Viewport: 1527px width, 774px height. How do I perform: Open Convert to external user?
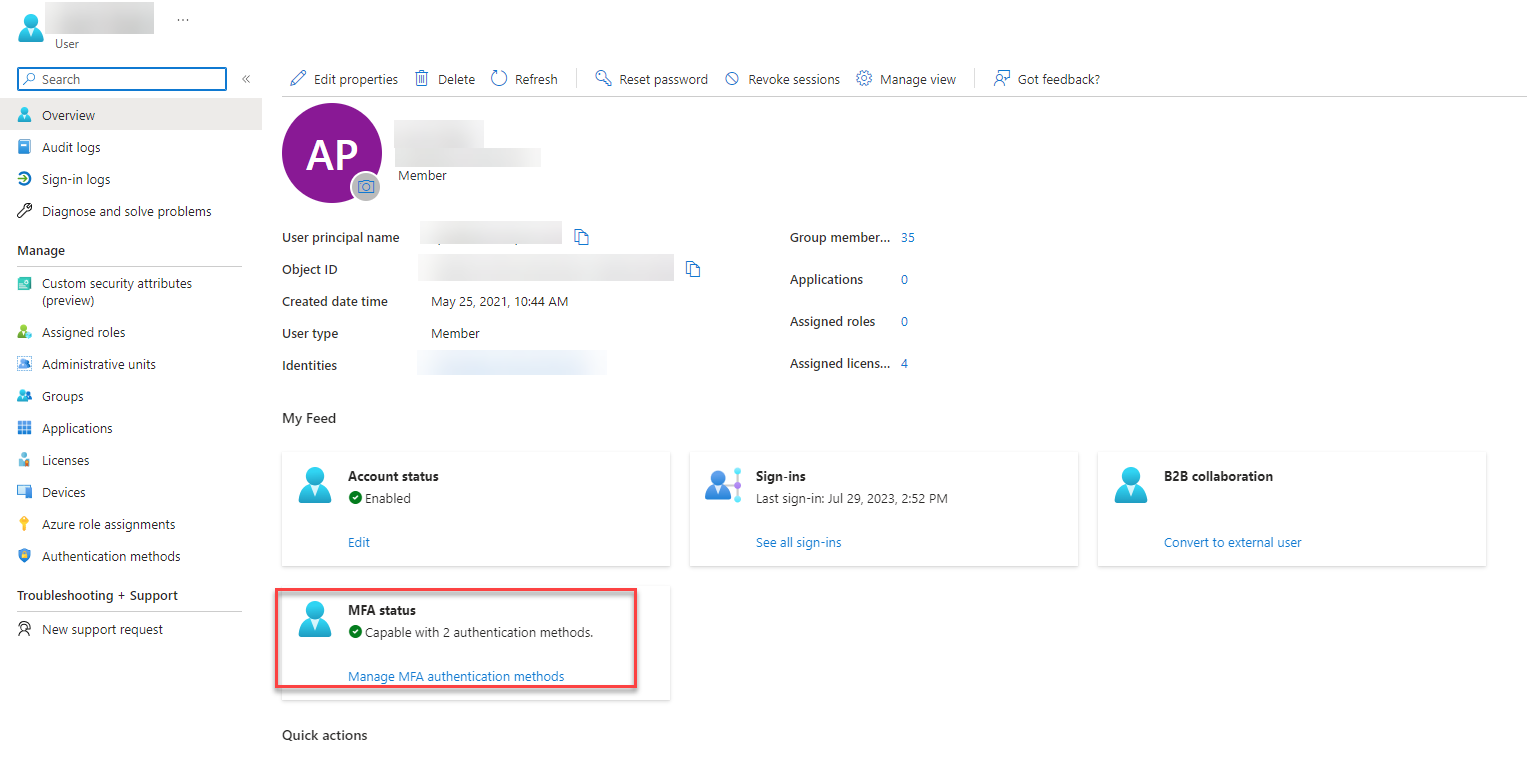(1232, 542)
